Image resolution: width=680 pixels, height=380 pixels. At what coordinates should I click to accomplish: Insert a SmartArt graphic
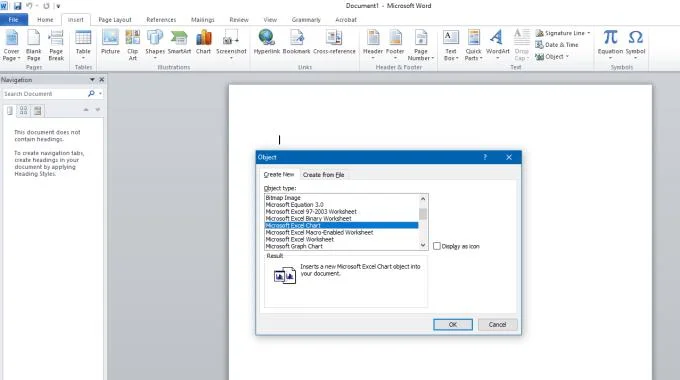(179, 43)
